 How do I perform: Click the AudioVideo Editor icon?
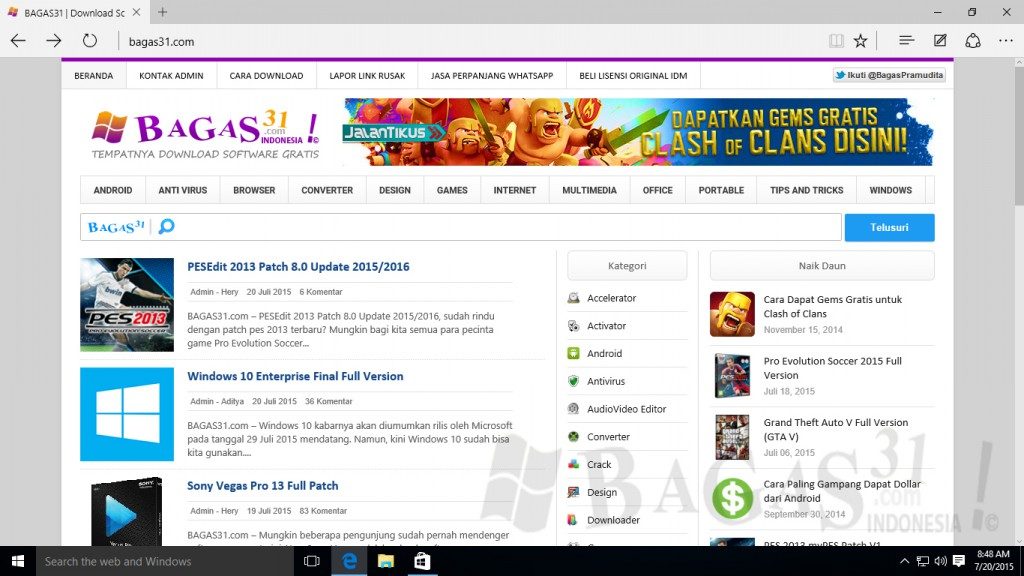tap(573, 409)
